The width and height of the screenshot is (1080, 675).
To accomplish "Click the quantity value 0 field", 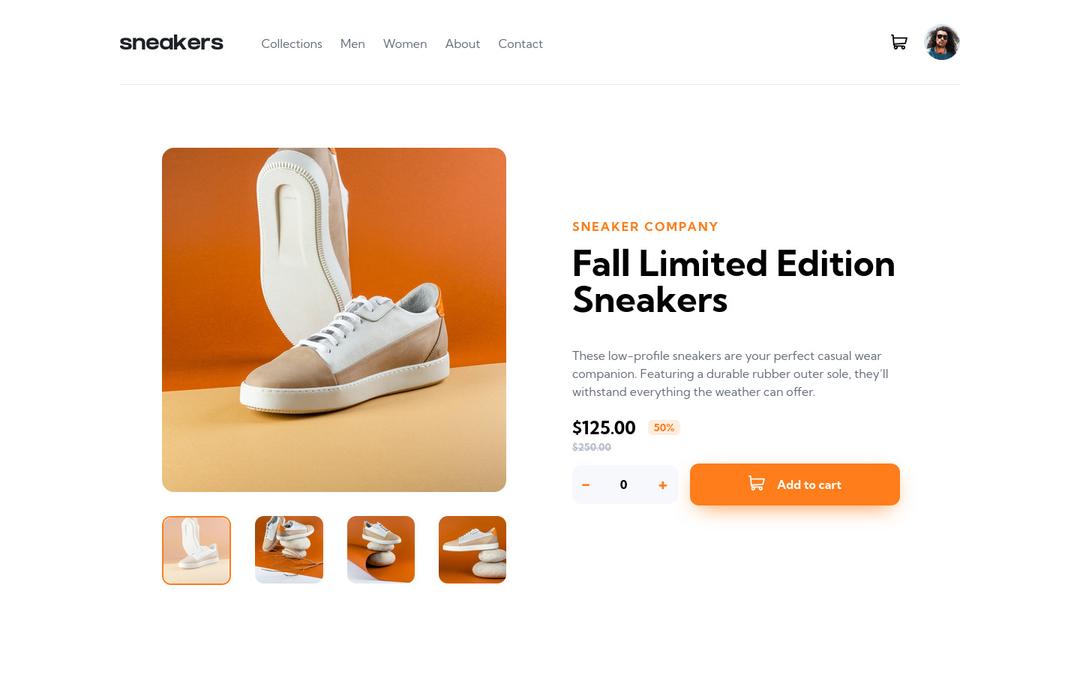I will coord(623,485).
